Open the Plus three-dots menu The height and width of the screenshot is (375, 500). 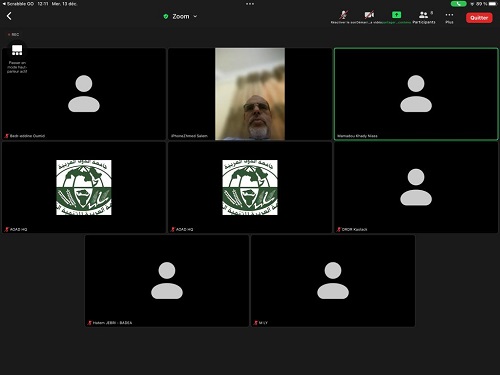(x=449, y=17)
